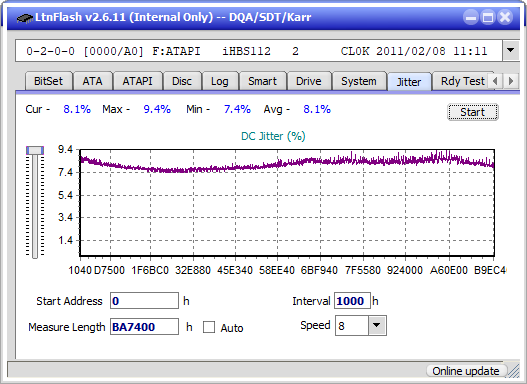Click the Avg jitter value
This screenshot has height=384, width=527.
(x=317, y=109)
